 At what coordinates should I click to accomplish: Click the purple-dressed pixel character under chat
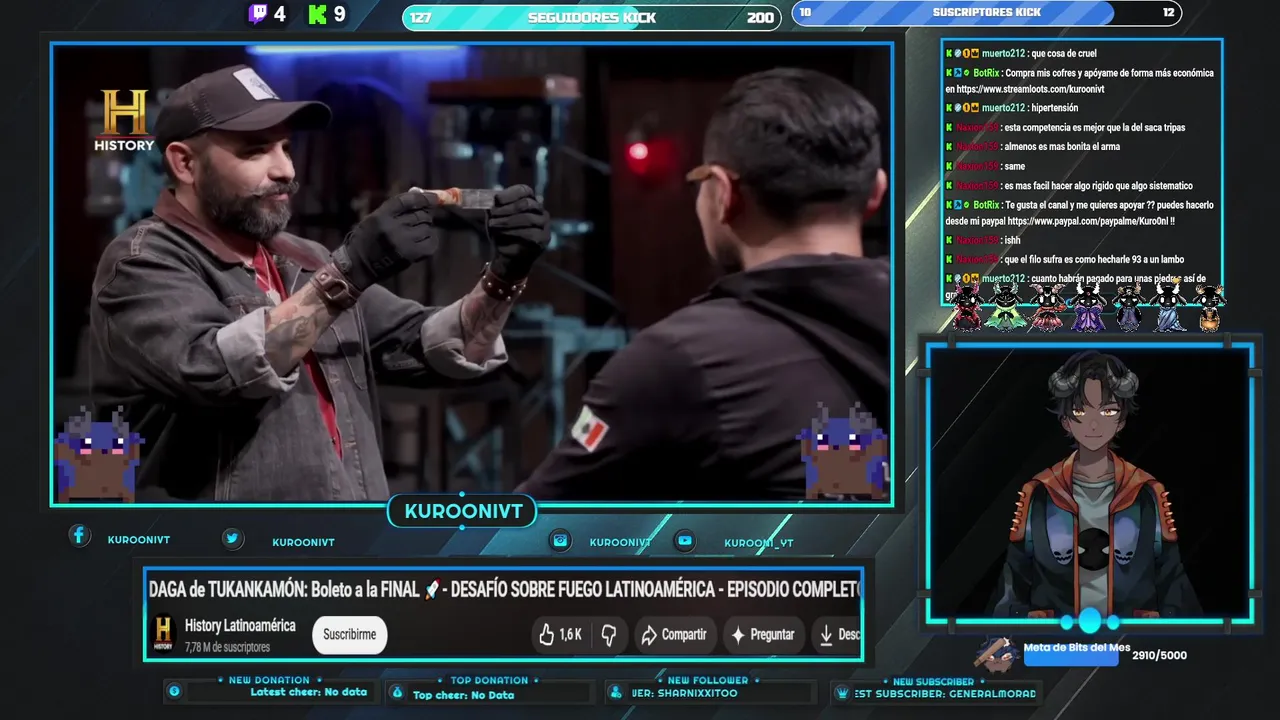(1088, 307)
